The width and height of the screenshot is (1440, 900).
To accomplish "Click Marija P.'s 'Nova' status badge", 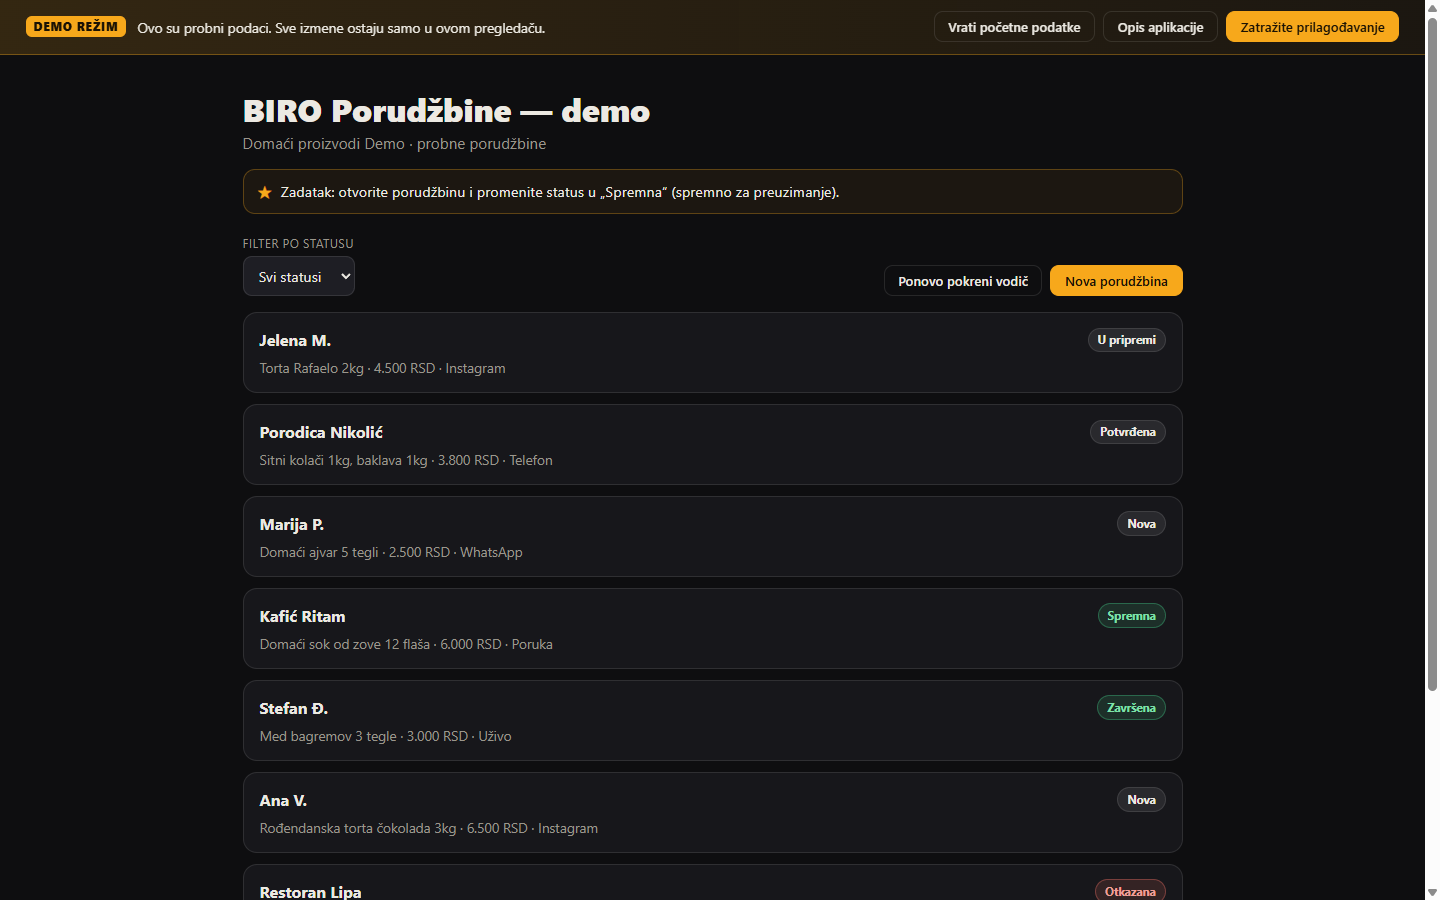I will pyautogui.click(x=1141, y=524).
